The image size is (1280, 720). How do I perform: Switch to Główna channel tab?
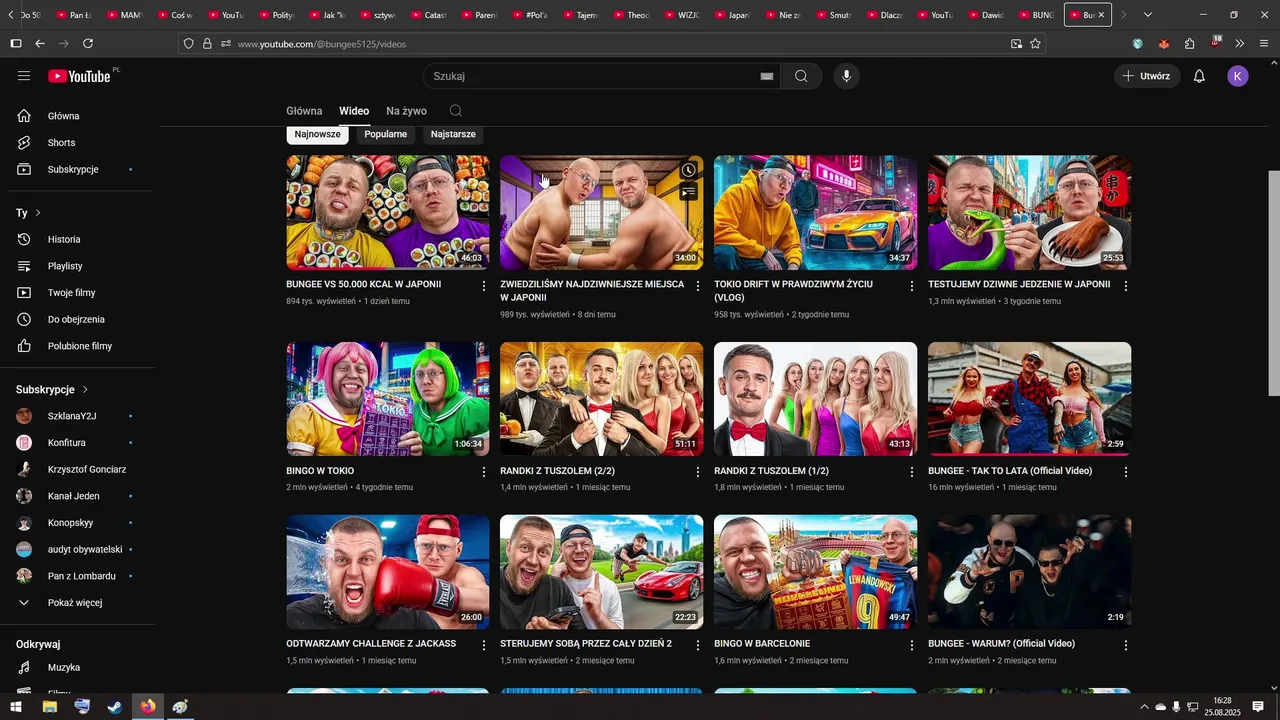click(304, 111)
